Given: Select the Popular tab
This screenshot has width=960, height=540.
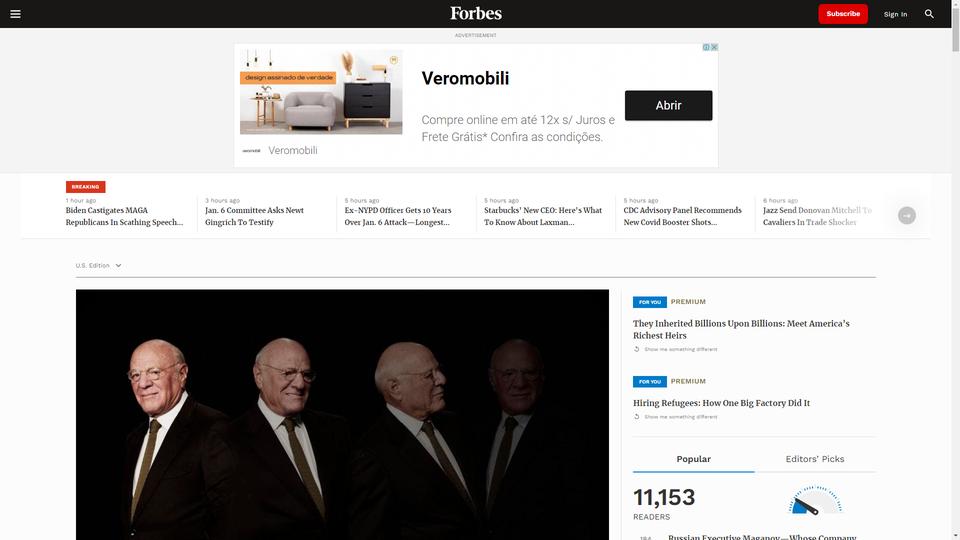Looking at the screenshot, I should pos(694,459).
